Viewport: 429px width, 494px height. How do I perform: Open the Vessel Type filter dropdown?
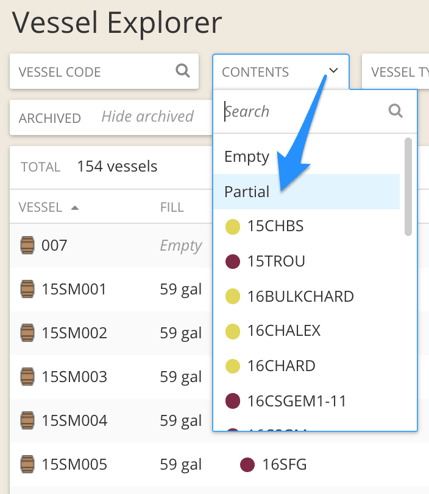pyautogui.click(x=395, y=72)
